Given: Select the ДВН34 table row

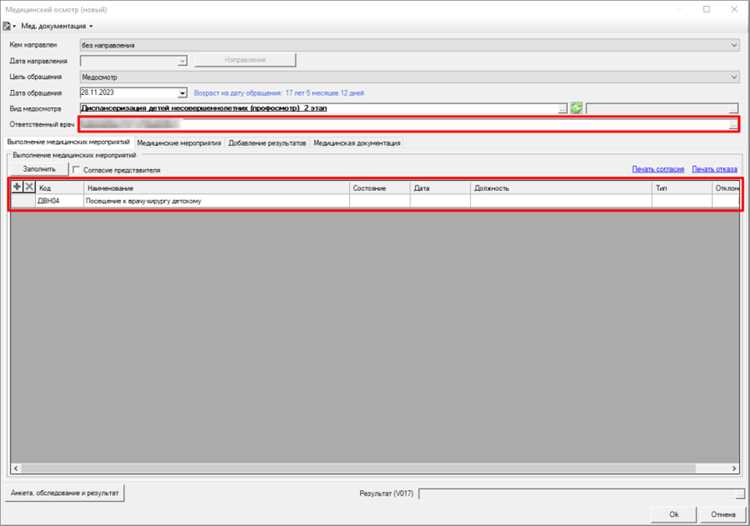Looking at the screenshot, I should (x=200, y=201).
